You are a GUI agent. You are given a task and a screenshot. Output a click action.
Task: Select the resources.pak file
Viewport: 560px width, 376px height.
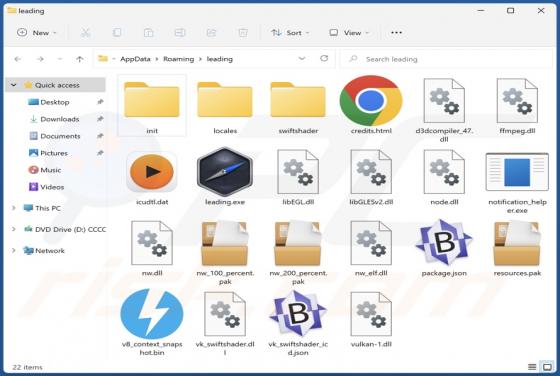pos(517,248)
